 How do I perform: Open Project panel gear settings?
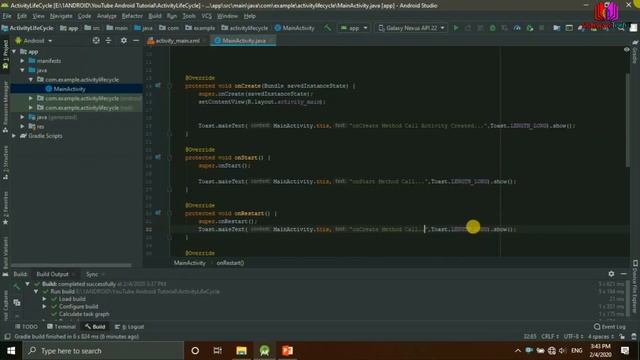124,40
